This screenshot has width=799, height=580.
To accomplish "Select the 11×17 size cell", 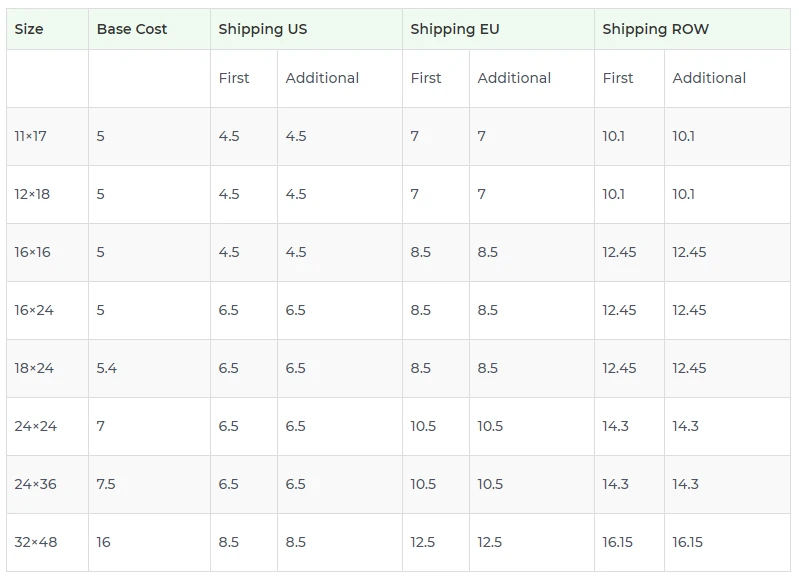I will click(x=31, y=136).
